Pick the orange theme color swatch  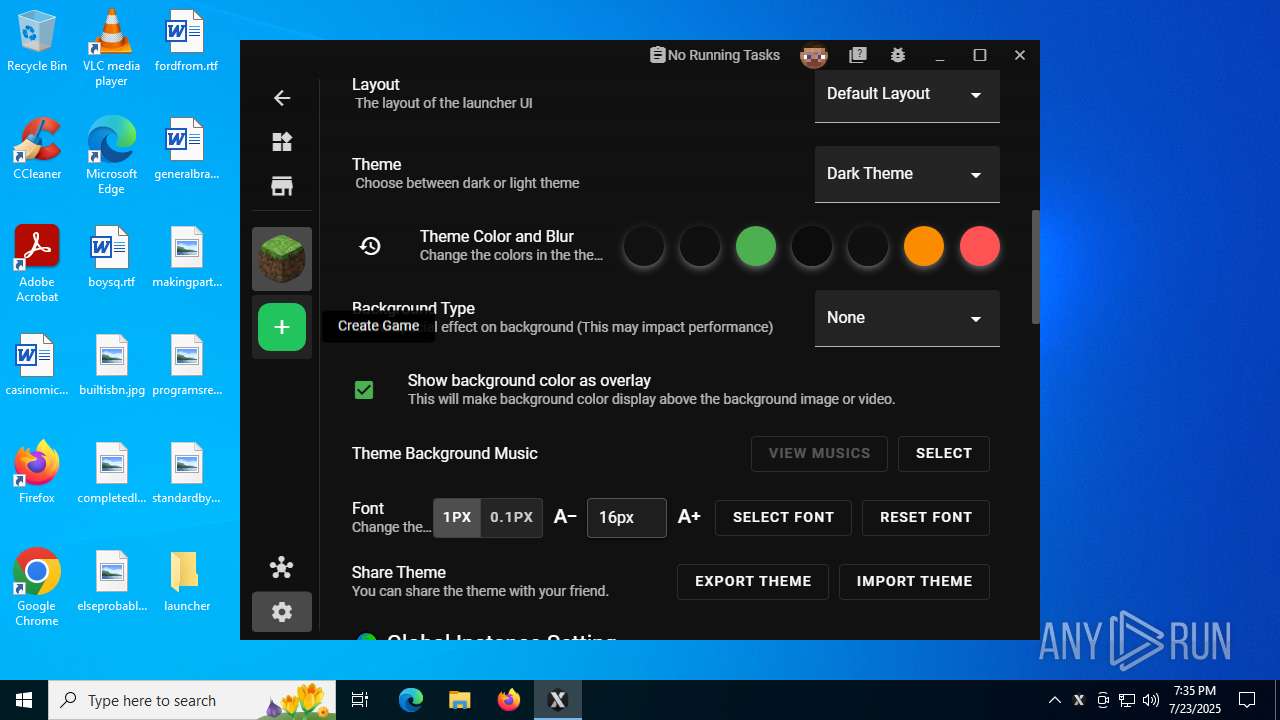pyautogui.click(x=924, y=246)
